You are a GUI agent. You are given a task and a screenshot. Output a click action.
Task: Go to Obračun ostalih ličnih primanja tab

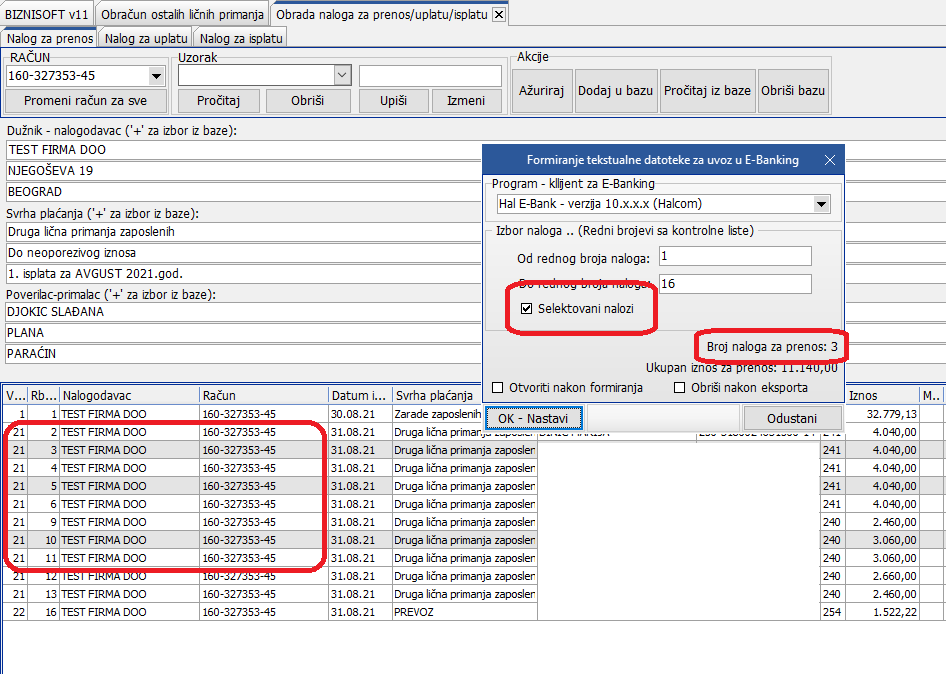pyautogui.click(x=182, y=15)
